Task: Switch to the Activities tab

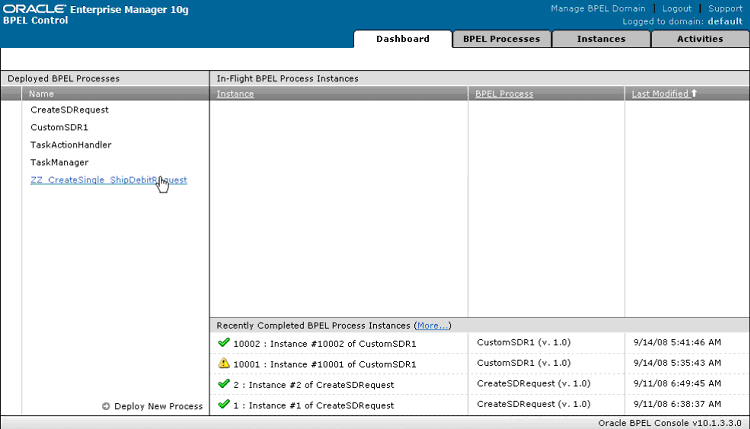Action: point(700,39)
